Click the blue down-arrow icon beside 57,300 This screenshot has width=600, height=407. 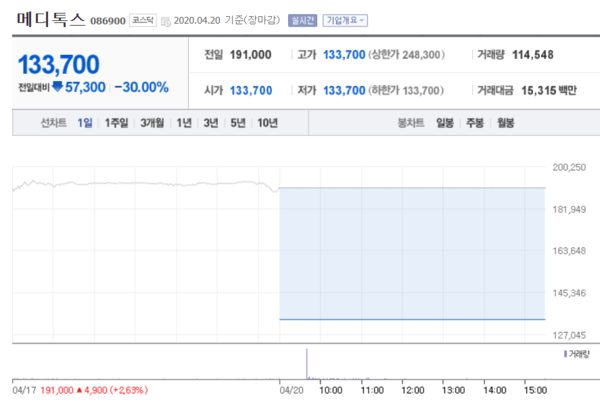57,87
